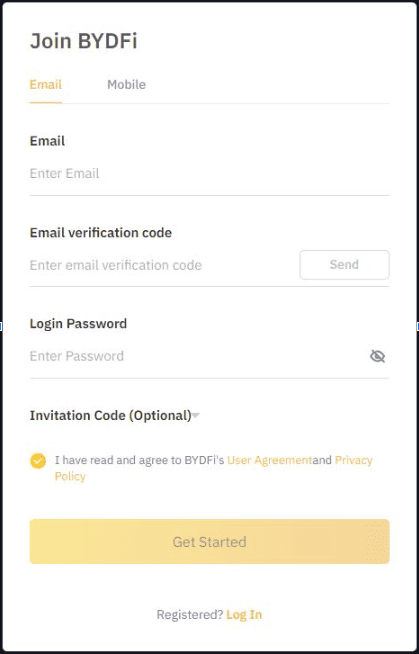Image resolution: width=419 pixels, height=654 pixels.
Task: Click the Invitation Code (Optional) label
Action: (x=110, y=415)
